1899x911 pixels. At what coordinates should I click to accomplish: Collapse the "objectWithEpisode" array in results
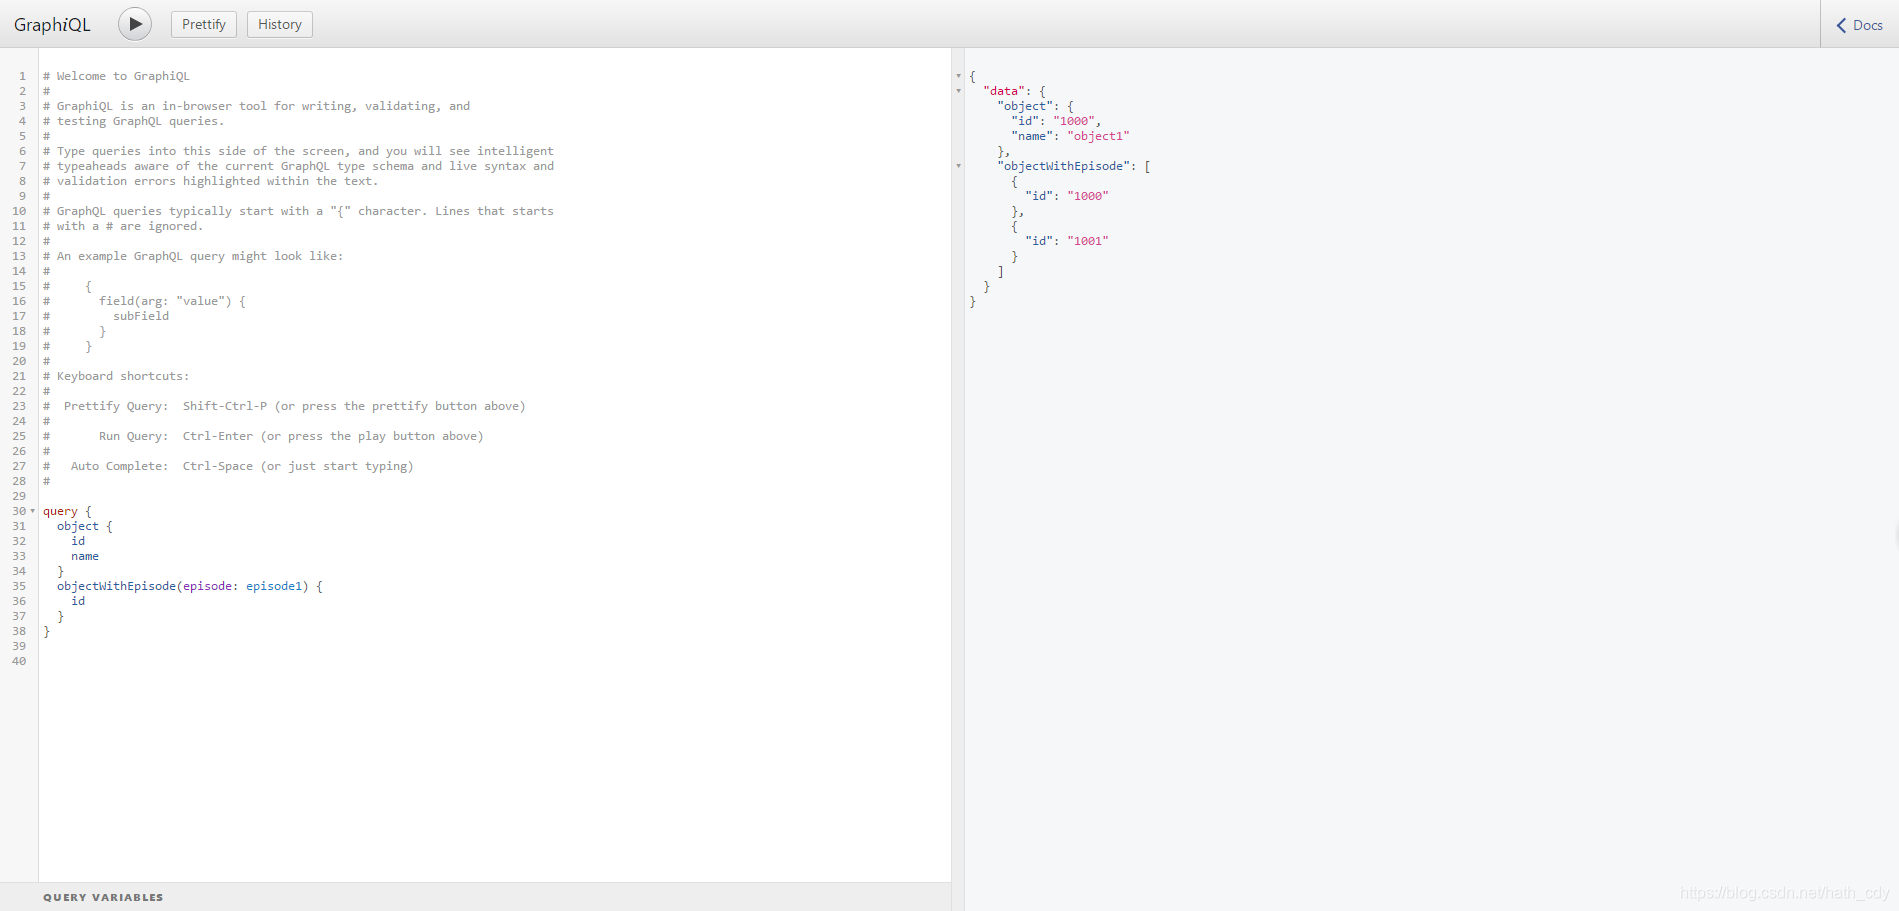tap(959, 166)
